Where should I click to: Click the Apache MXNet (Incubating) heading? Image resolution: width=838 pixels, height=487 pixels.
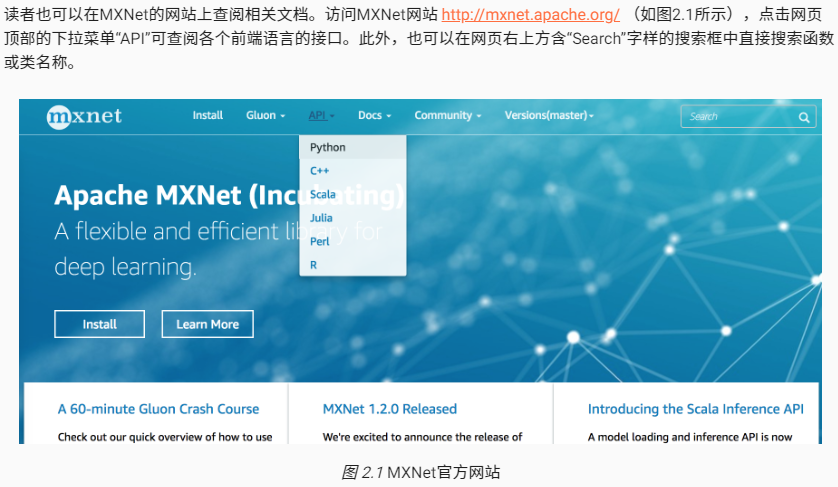coord(229,195)
